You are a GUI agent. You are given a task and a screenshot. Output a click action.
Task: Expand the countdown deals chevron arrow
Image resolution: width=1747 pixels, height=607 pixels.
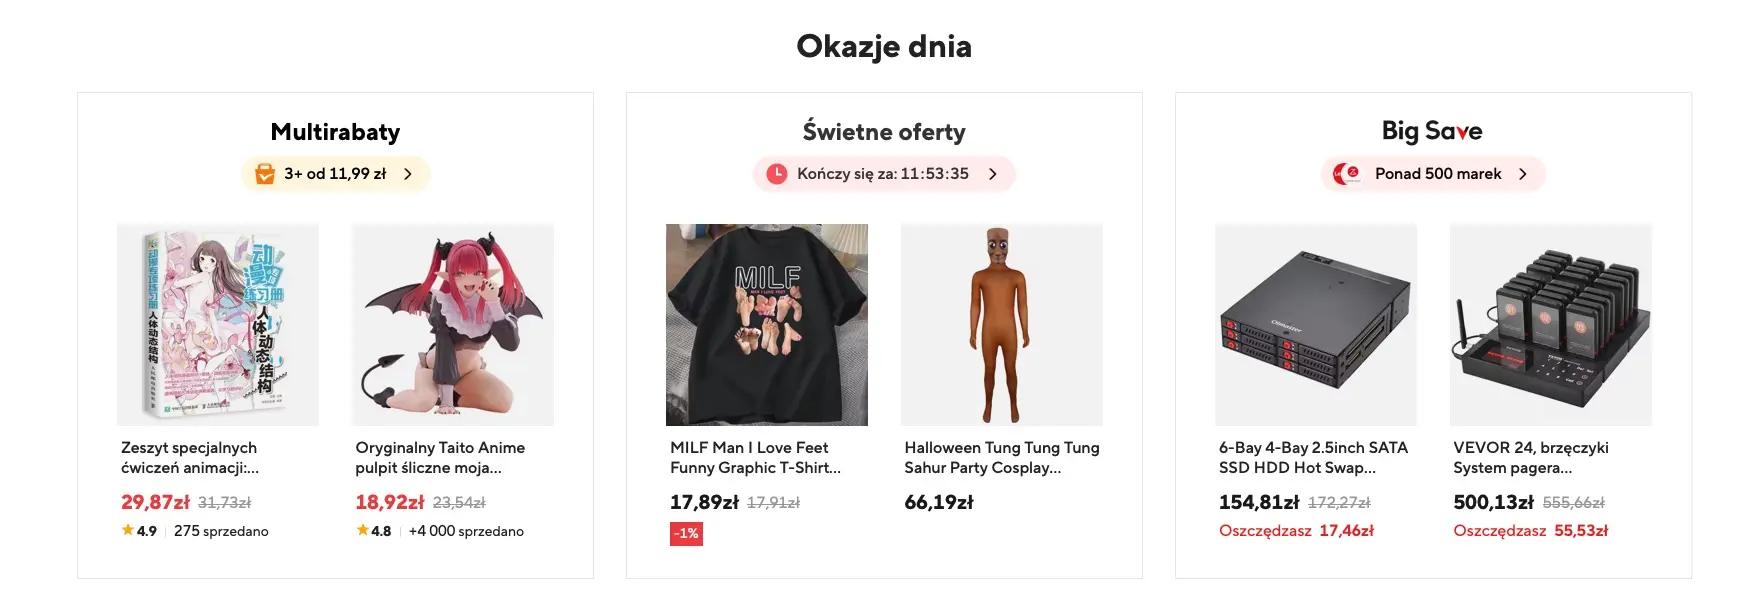[x=993, y=174]
